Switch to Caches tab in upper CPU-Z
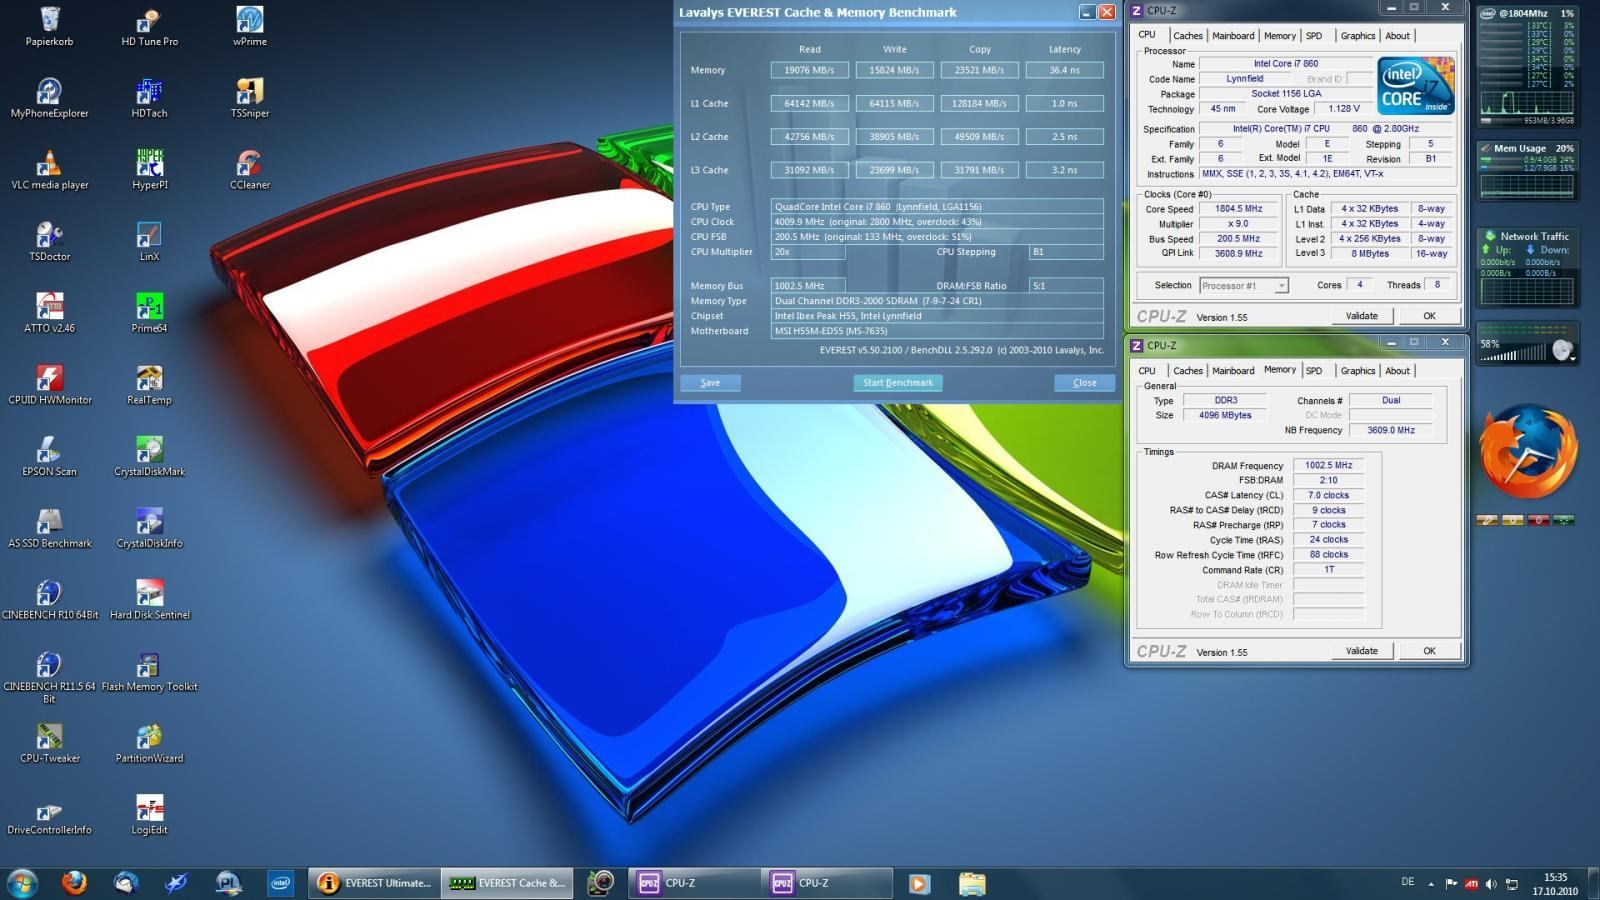Viewport: 1600px width, 900px height. coord(1188,36)
